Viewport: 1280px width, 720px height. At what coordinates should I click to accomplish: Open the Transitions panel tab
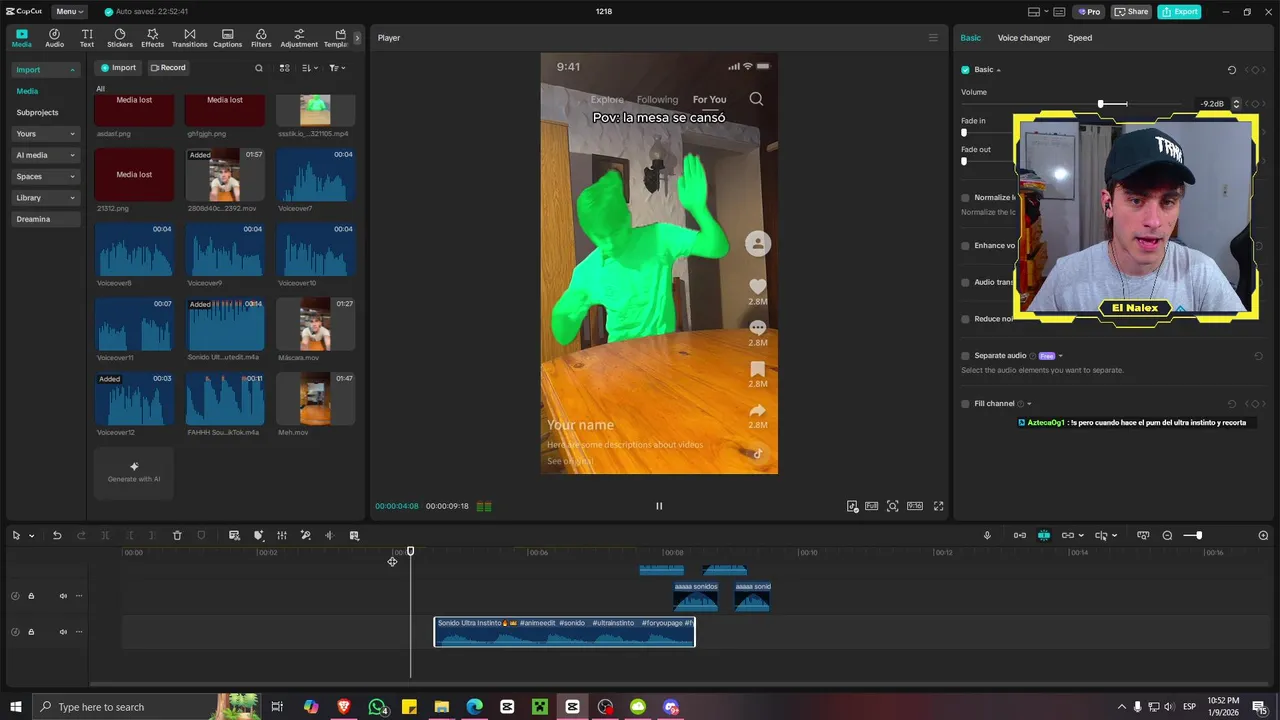click(189, 38)
